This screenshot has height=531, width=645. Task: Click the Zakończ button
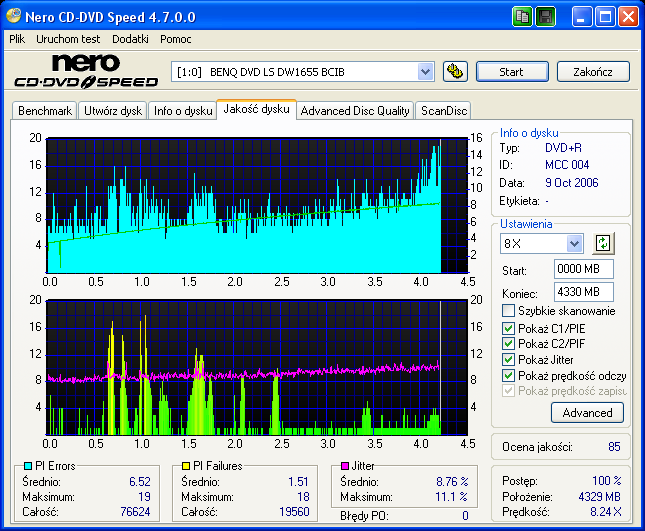pyautogui.click(x=593, y=72)
